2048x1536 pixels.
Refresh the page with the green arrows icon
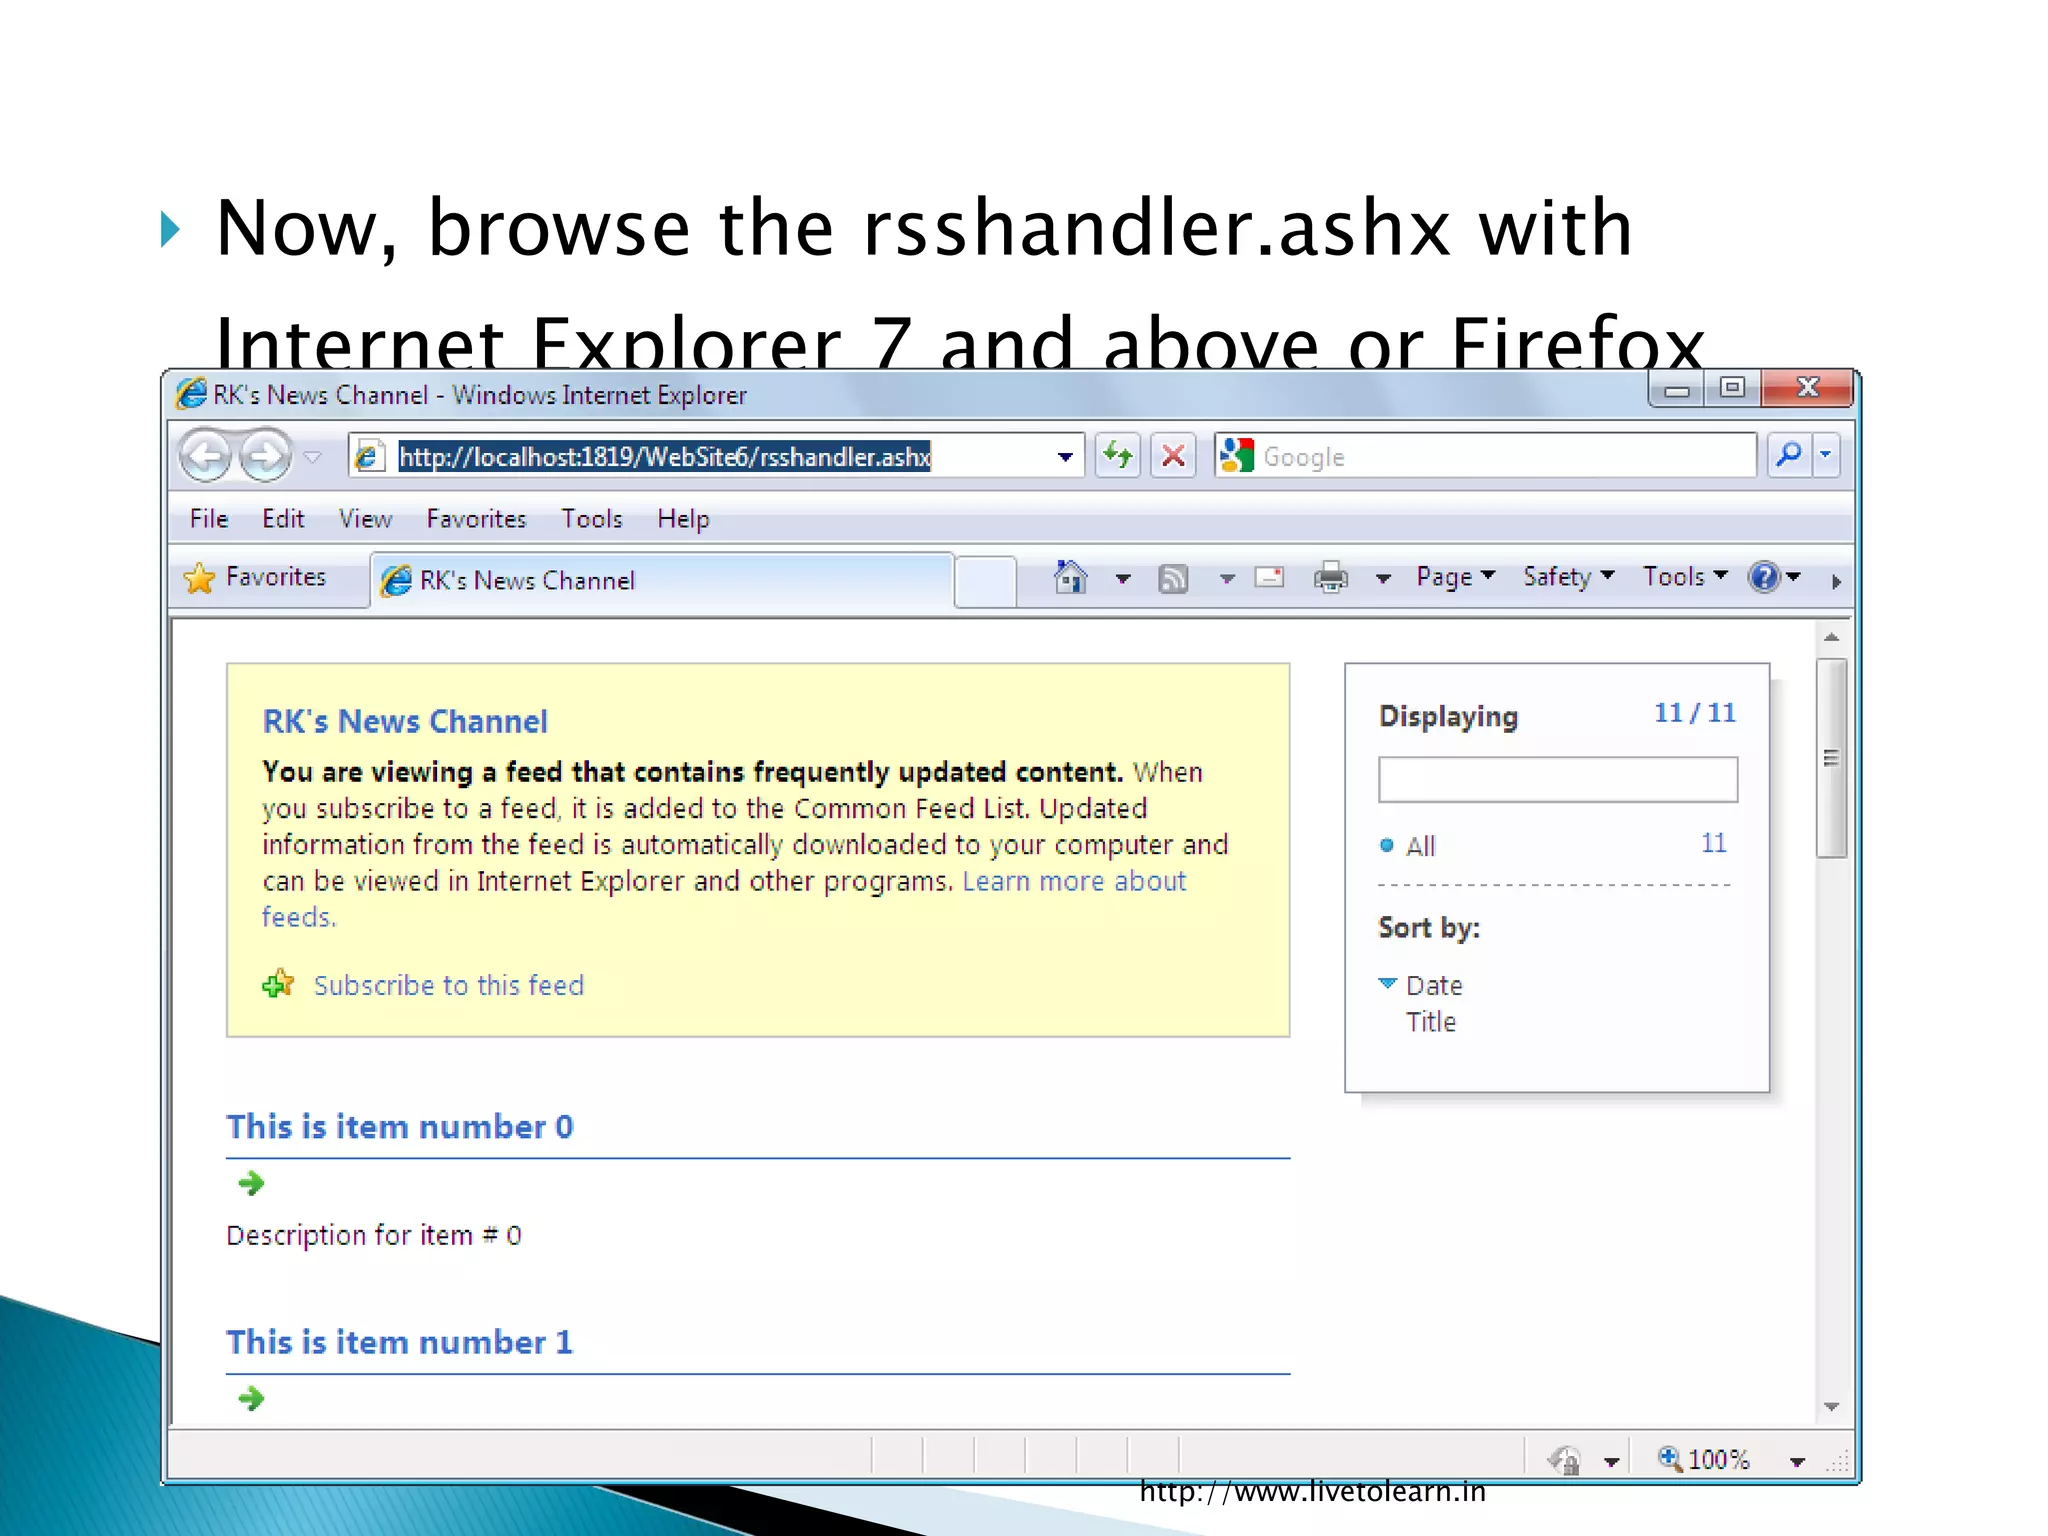tap(1117, 456)
